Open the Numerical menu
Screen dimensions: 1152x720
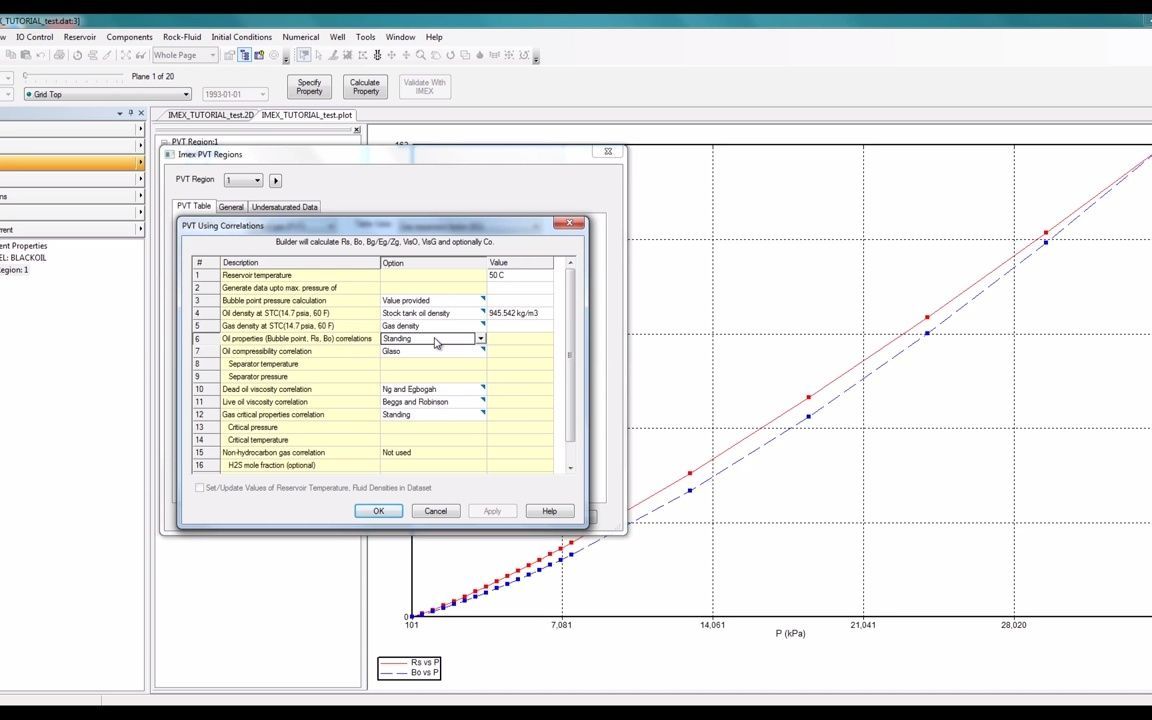click(x=300, y=37)
